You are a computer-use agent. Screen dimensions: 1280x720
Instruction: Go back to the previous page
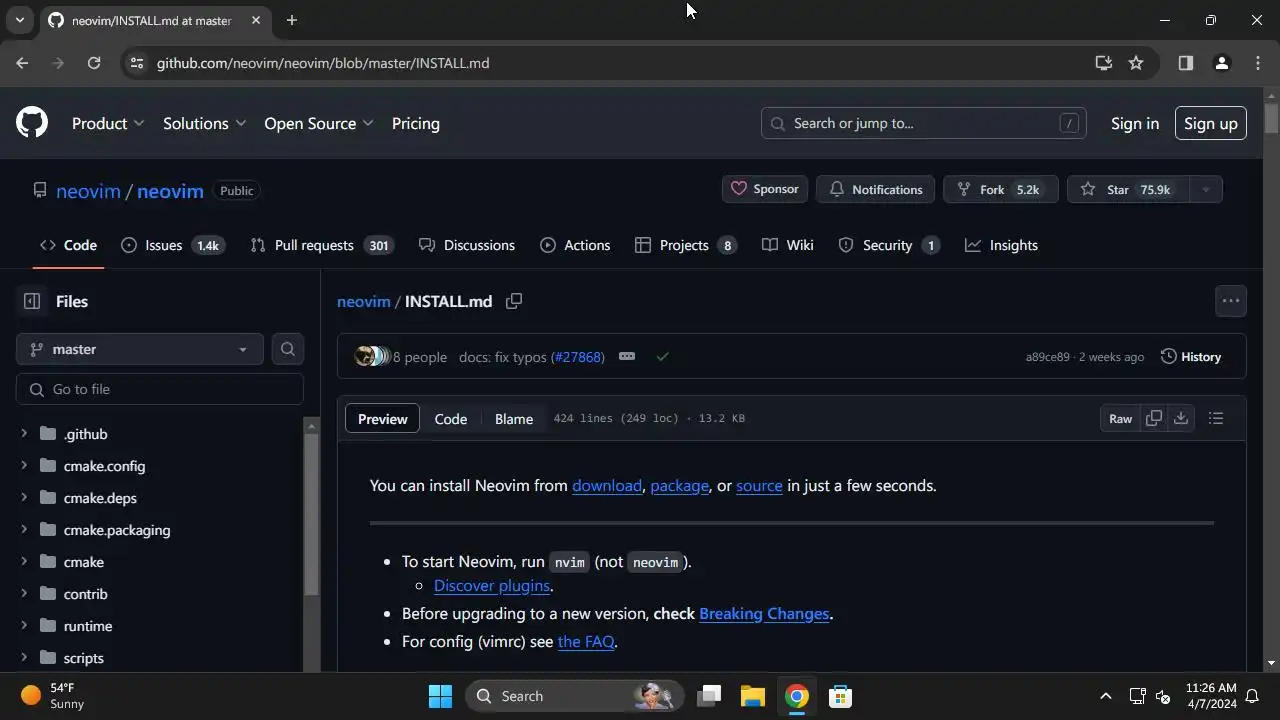[22, 63]
